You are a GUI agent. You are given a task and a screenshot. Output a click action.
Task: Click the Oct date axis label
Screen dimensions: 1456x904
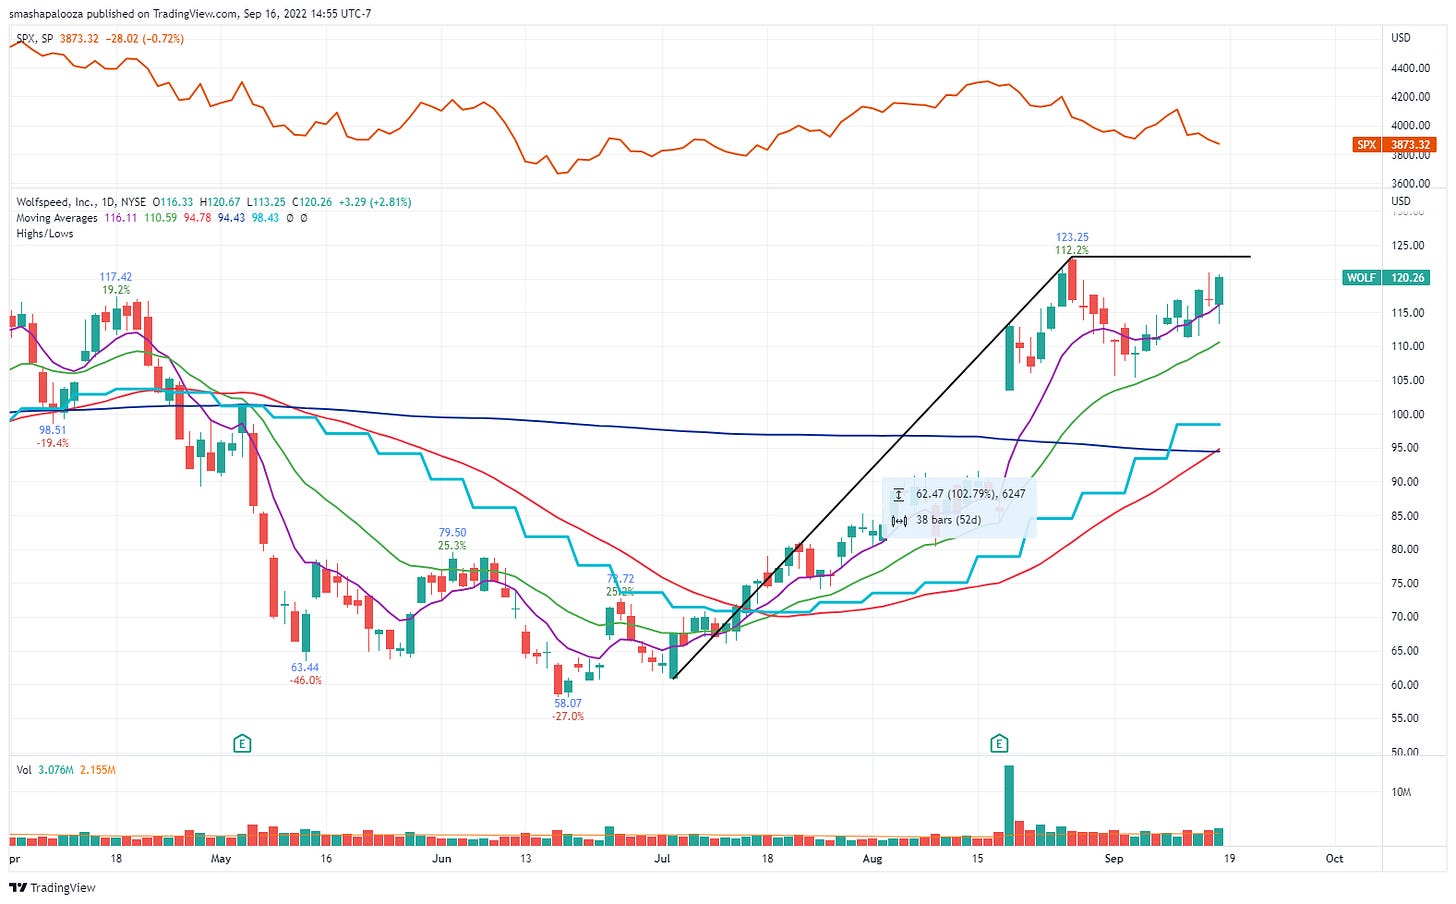click(x=1334, y=858)
